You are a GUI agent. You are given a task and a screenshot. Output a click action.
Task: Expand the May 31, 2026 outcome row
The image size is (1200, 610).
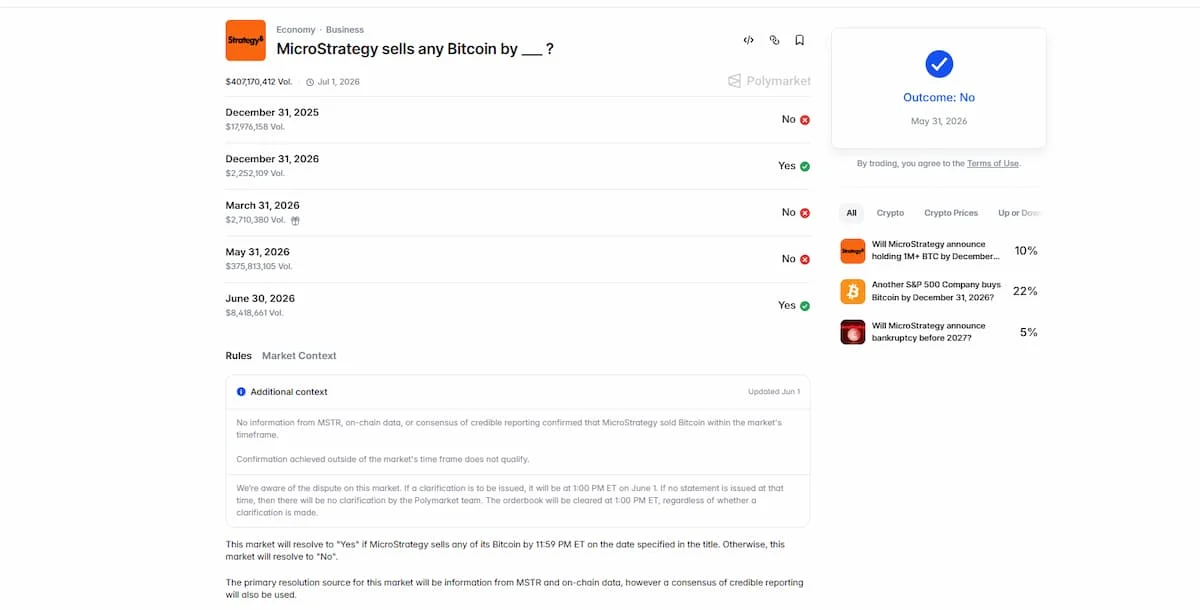coord(518,259)
